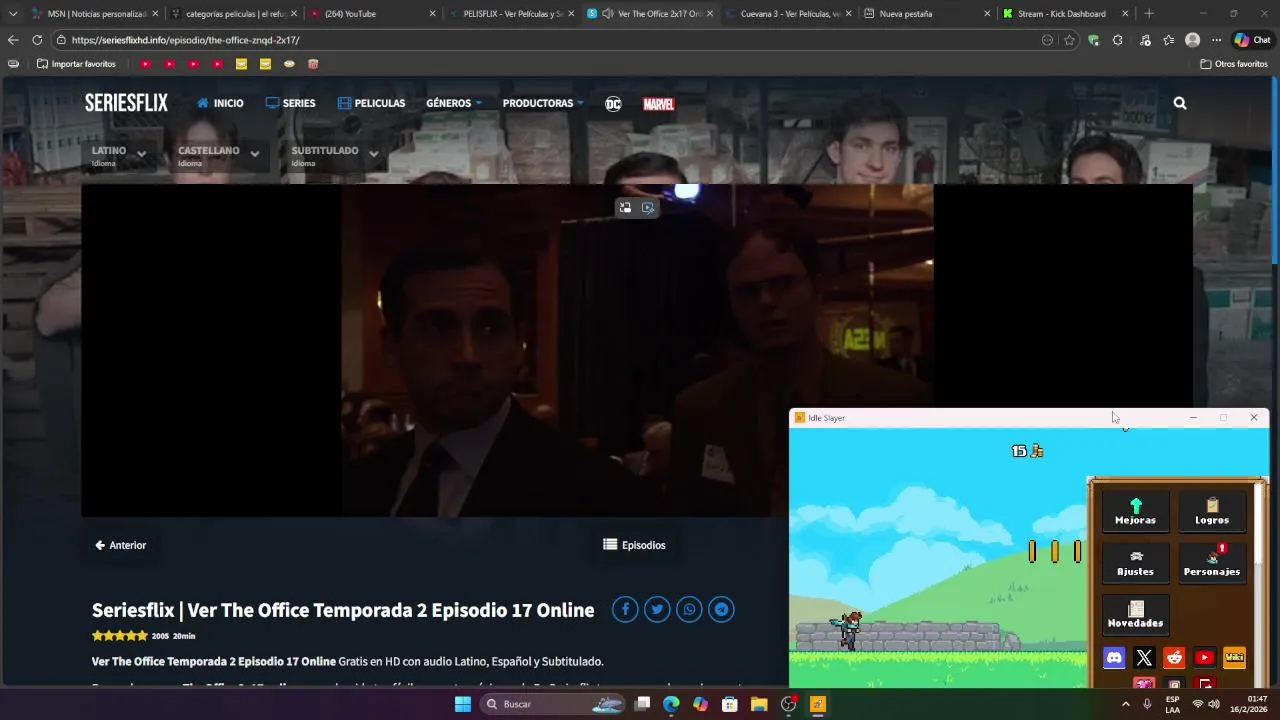Mute the The Office tab audio
This screenshot has height=720, width=1280.
607,14
